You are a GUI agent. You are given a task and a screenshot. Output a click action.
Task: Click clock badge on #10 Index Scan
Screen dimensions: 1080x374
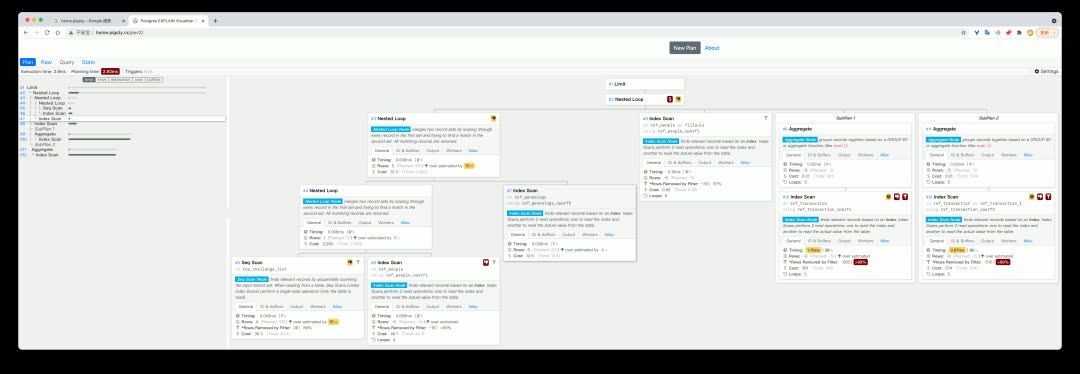tap(889, 196)
